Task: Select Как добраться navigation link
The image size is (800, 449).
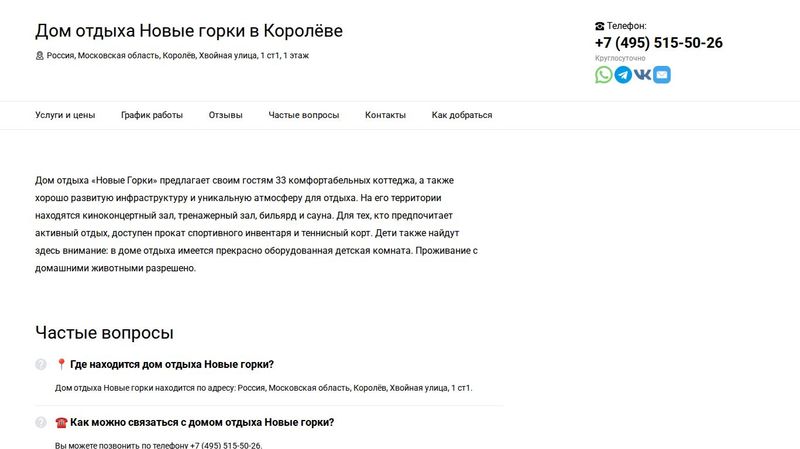Action: click(462, 115)
